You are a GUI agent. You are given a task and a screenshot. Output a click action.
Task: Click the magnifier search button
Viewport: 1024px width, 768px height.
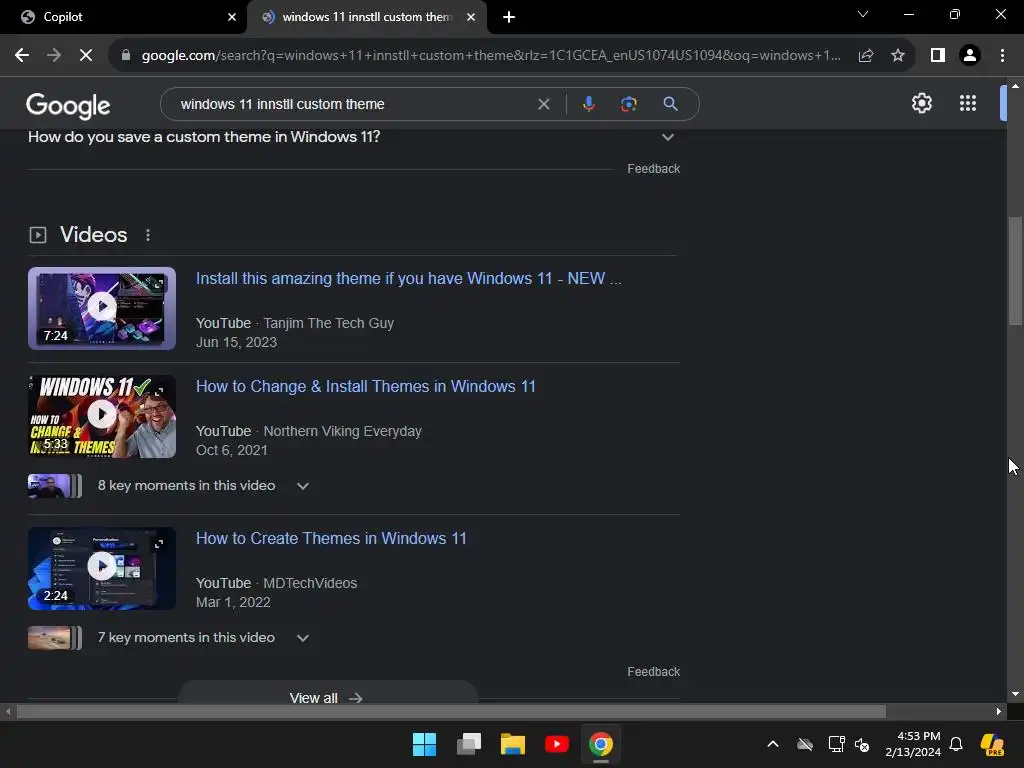click(x=670, y=104)
